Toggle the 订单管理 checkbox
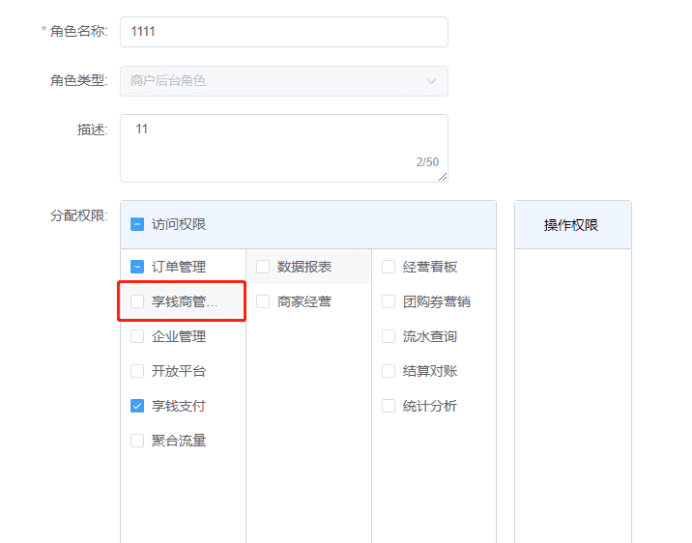The width and height of the screenshot is (692, 543). pos(137,267)
